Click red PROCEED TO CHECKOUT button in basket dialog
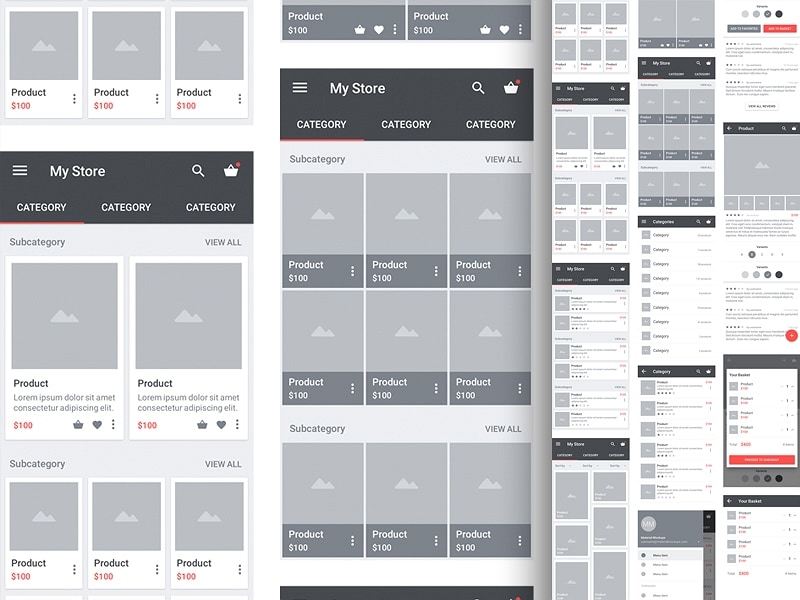The width and height of the screenshot is (800, 600). [761, 460]
